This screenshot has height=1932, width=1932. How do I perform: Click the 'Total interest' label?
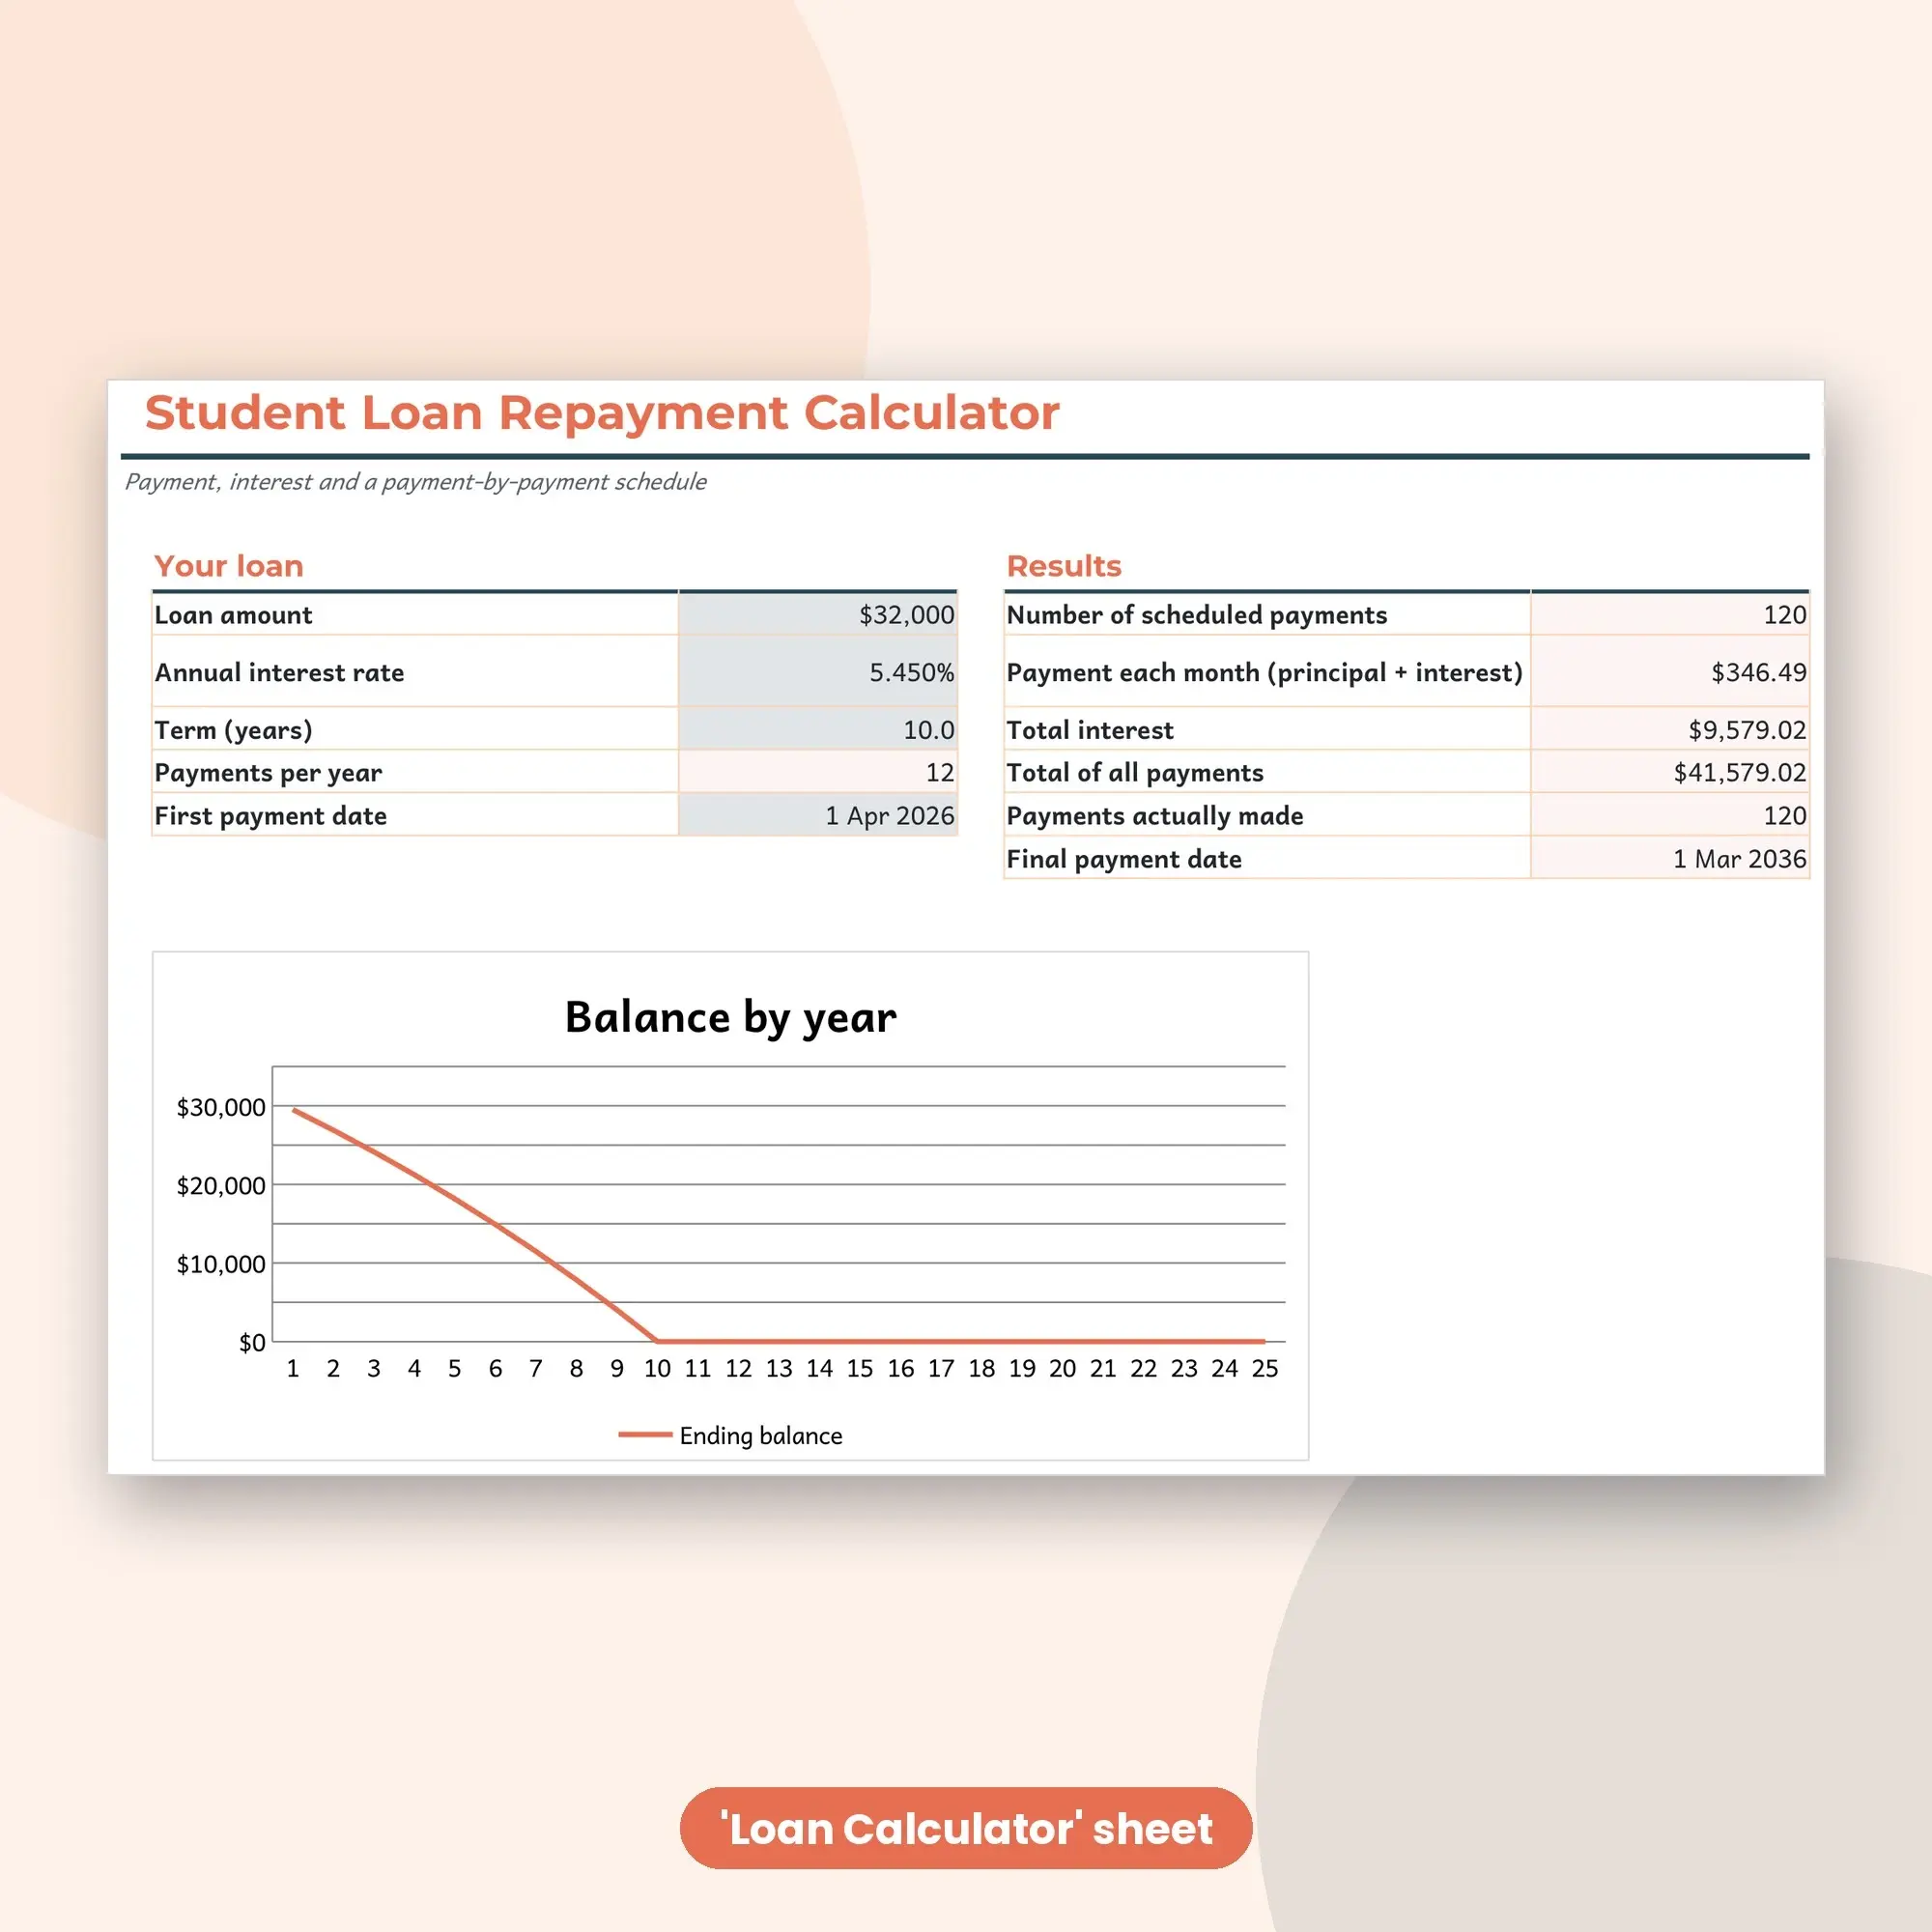coord(1090,730)
